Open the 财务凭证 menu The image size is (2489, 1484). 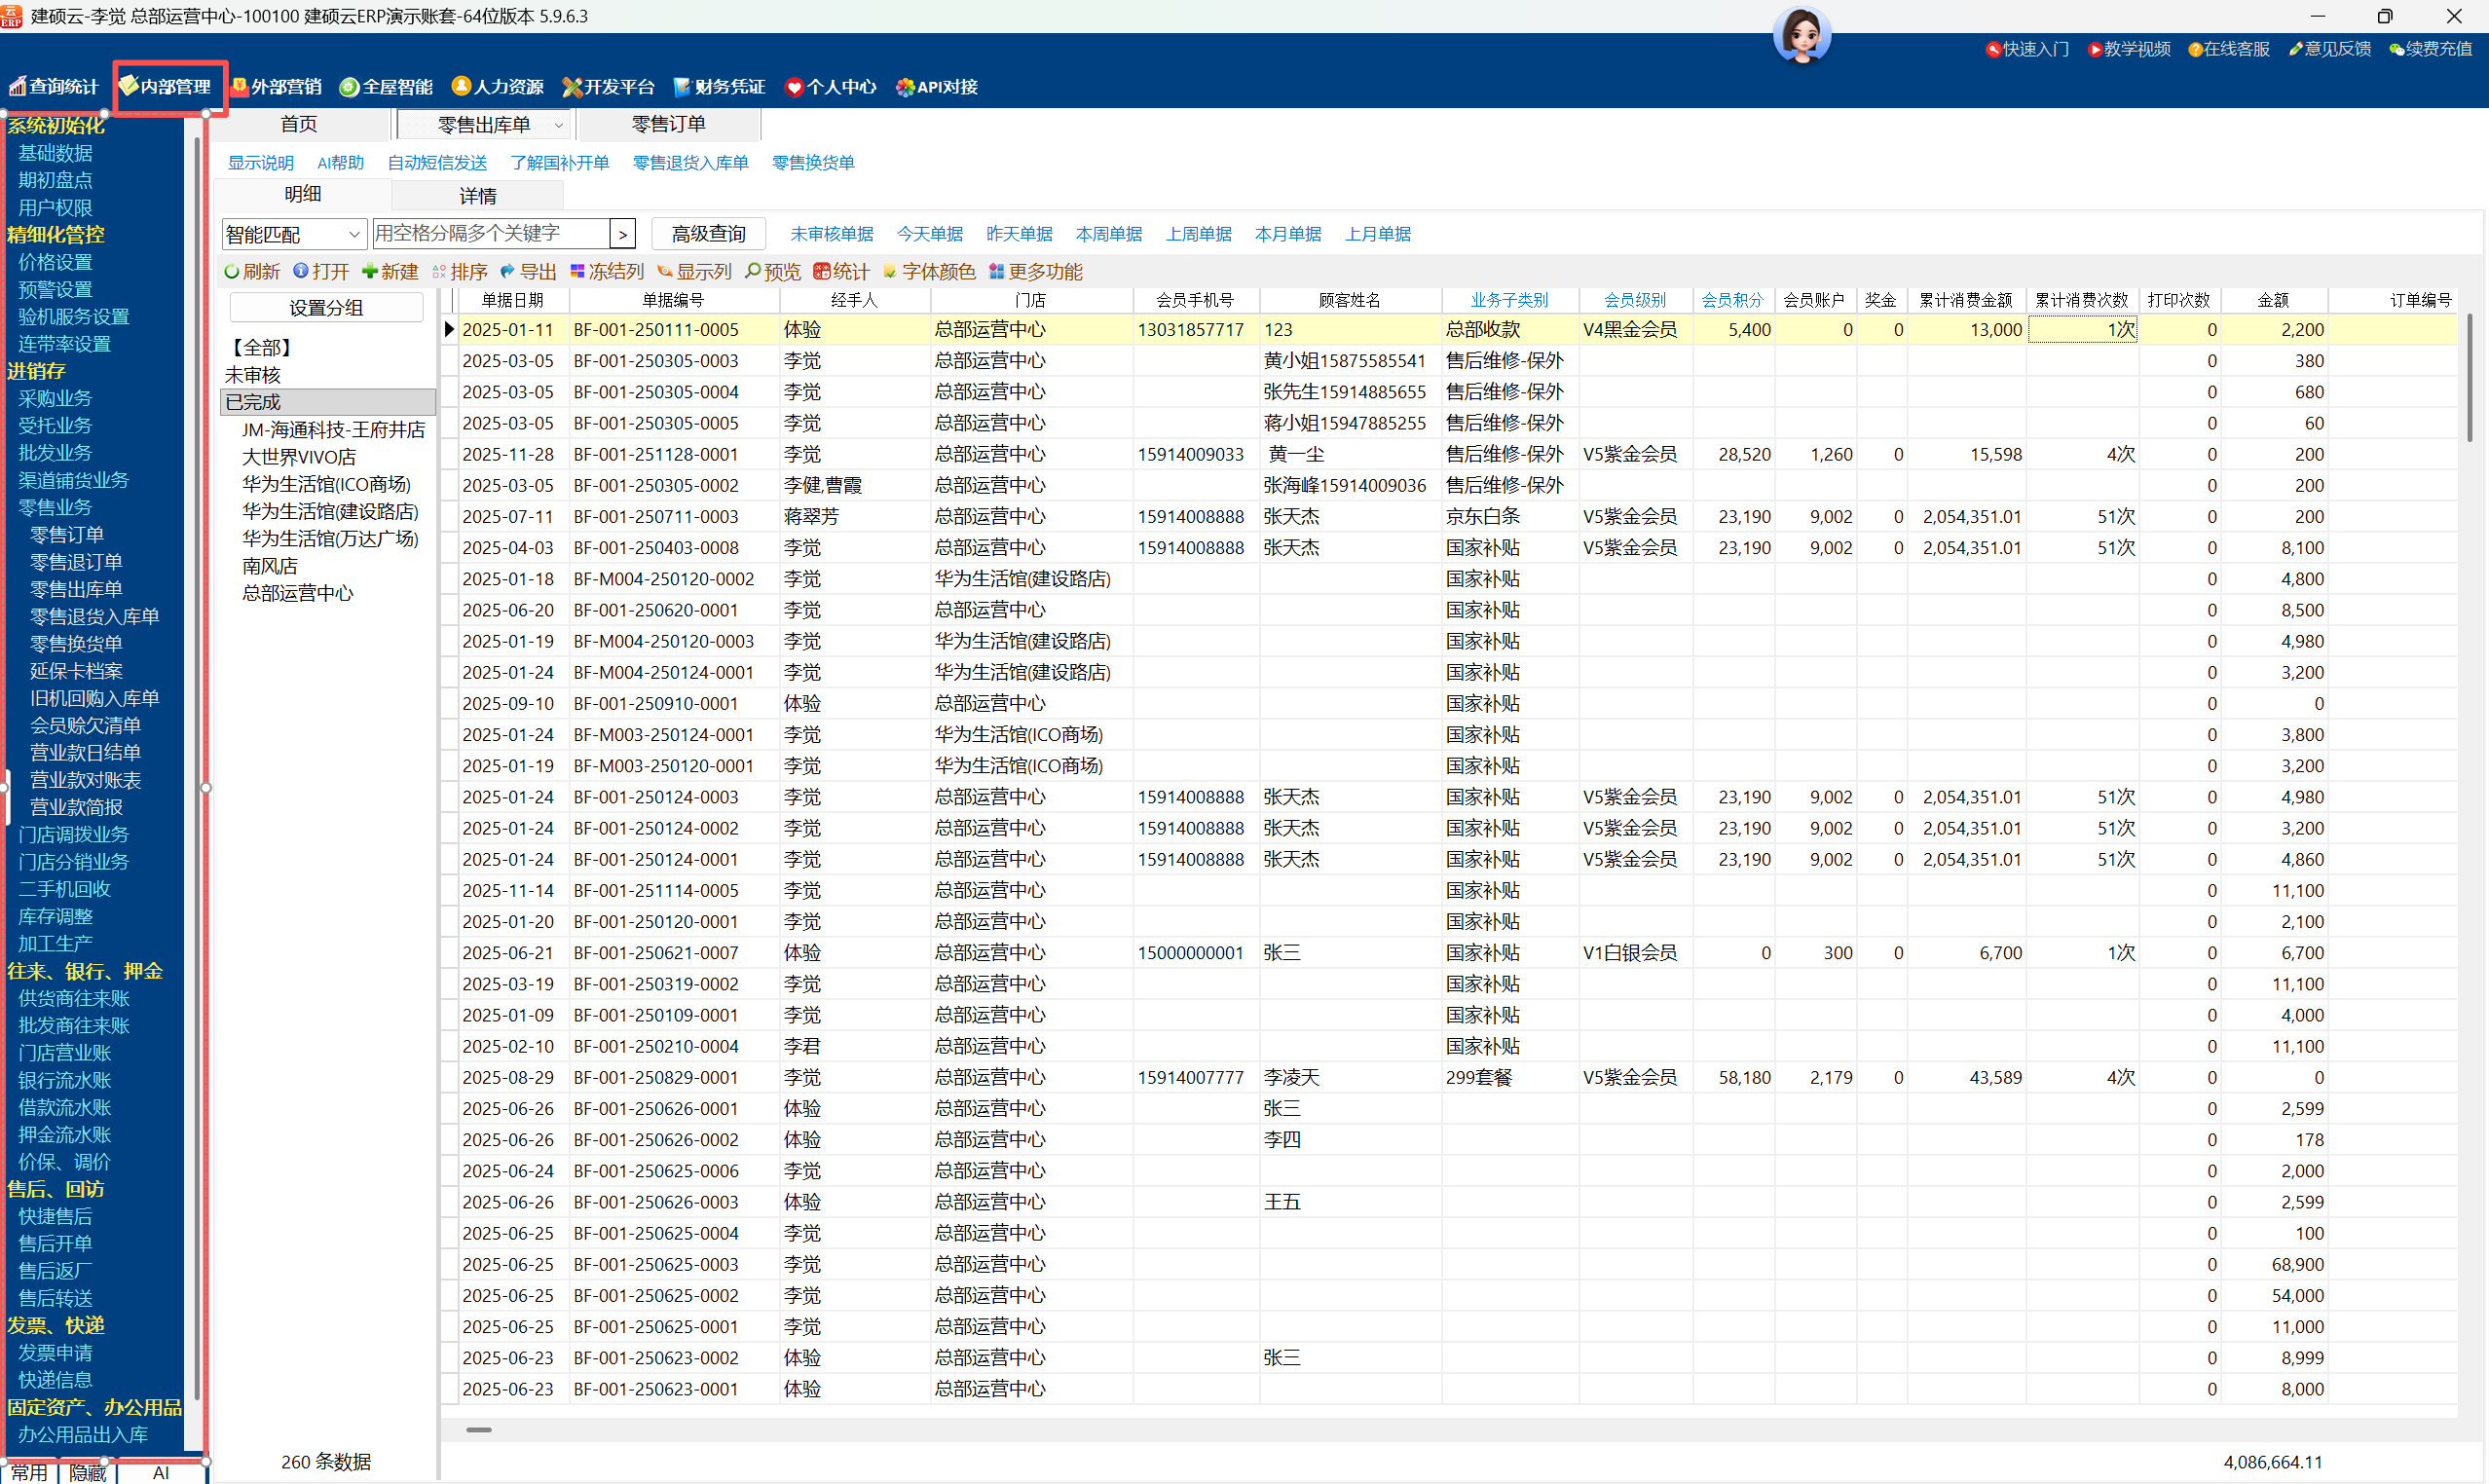point(719,87)
